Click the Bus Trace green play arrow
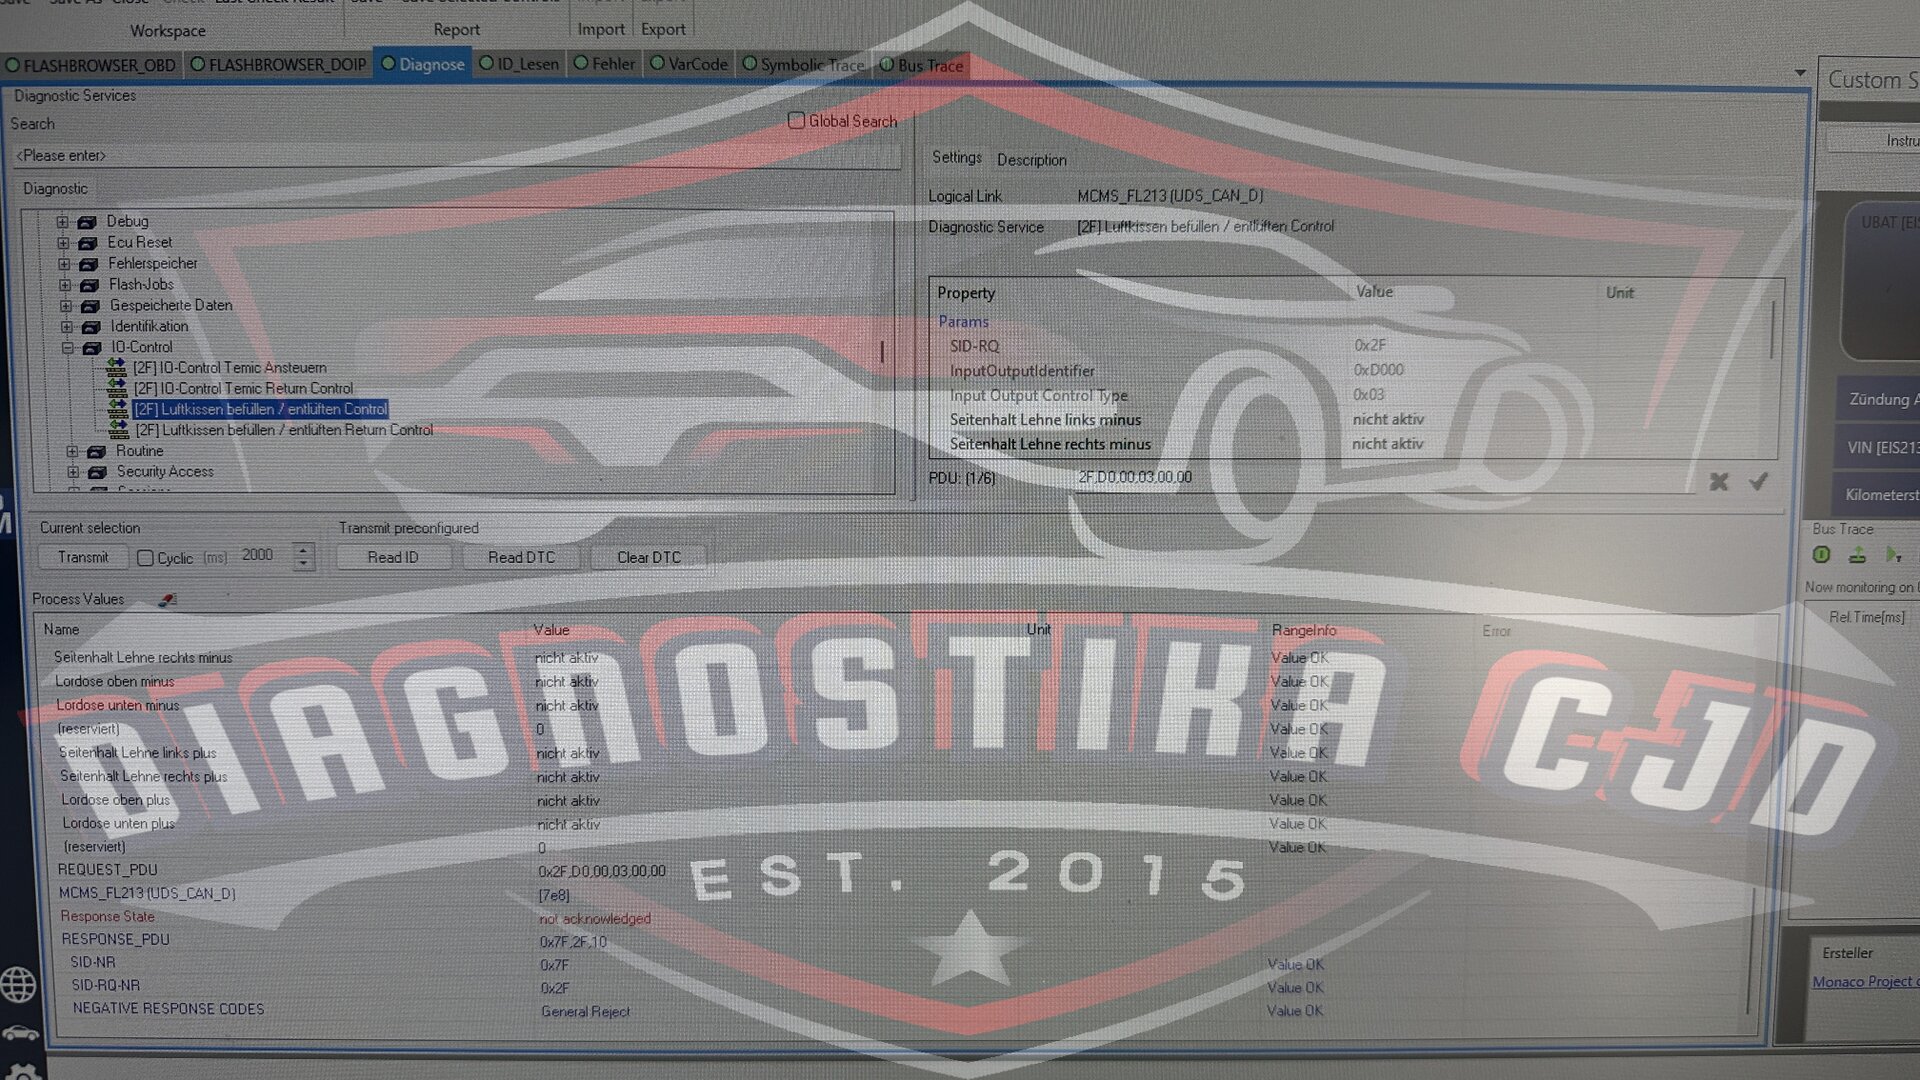Image resolution: width=1920 pixels, height=1080 pixels. tap(1891, 554)
